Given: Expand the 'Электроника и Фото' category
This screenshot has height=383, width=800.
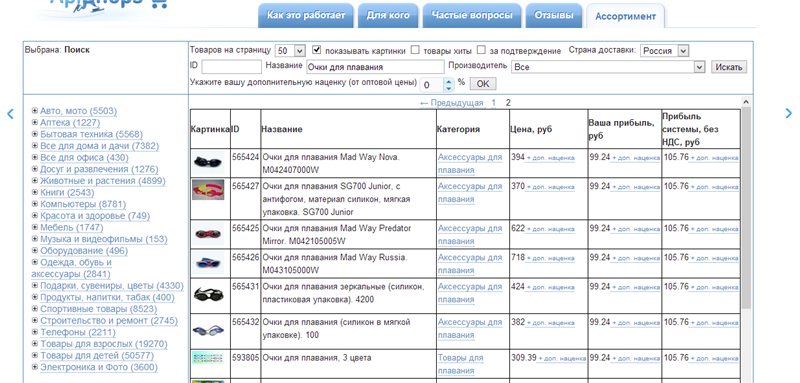Looking at the screenshot, I should pyautogui.click(x=35, y=366).
